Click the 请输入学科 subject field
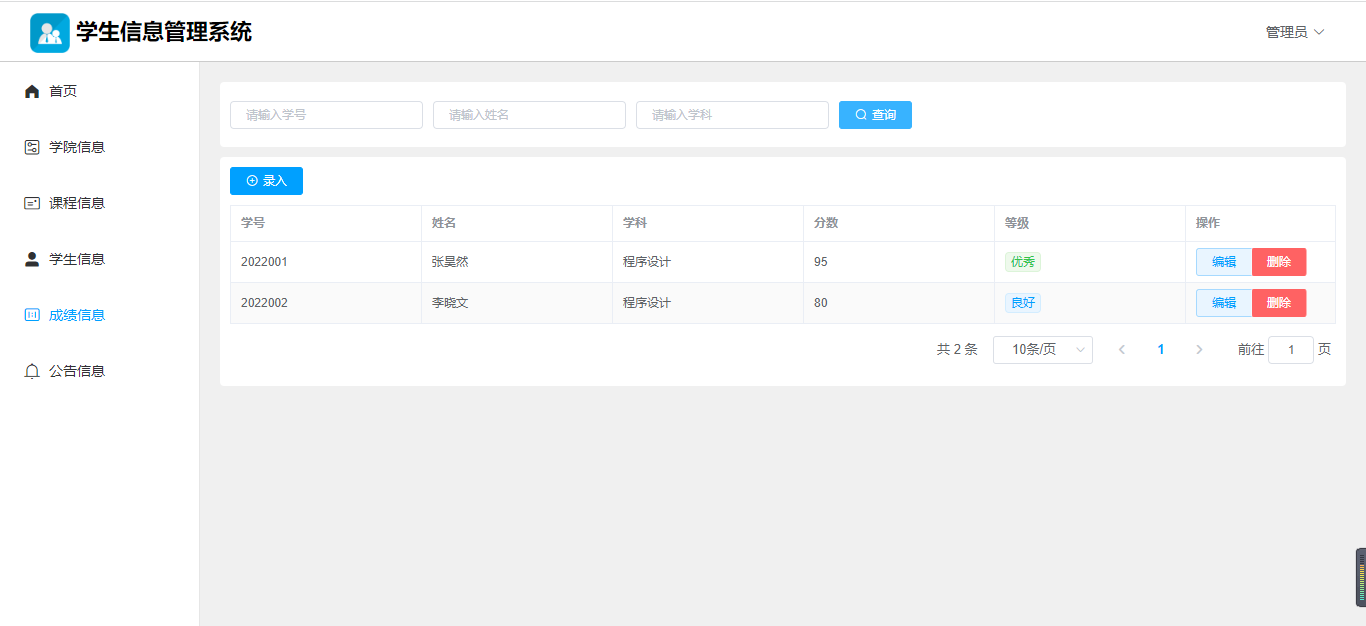The height and width of the screenshot is (626, 1366). click(x=732, y=115)
